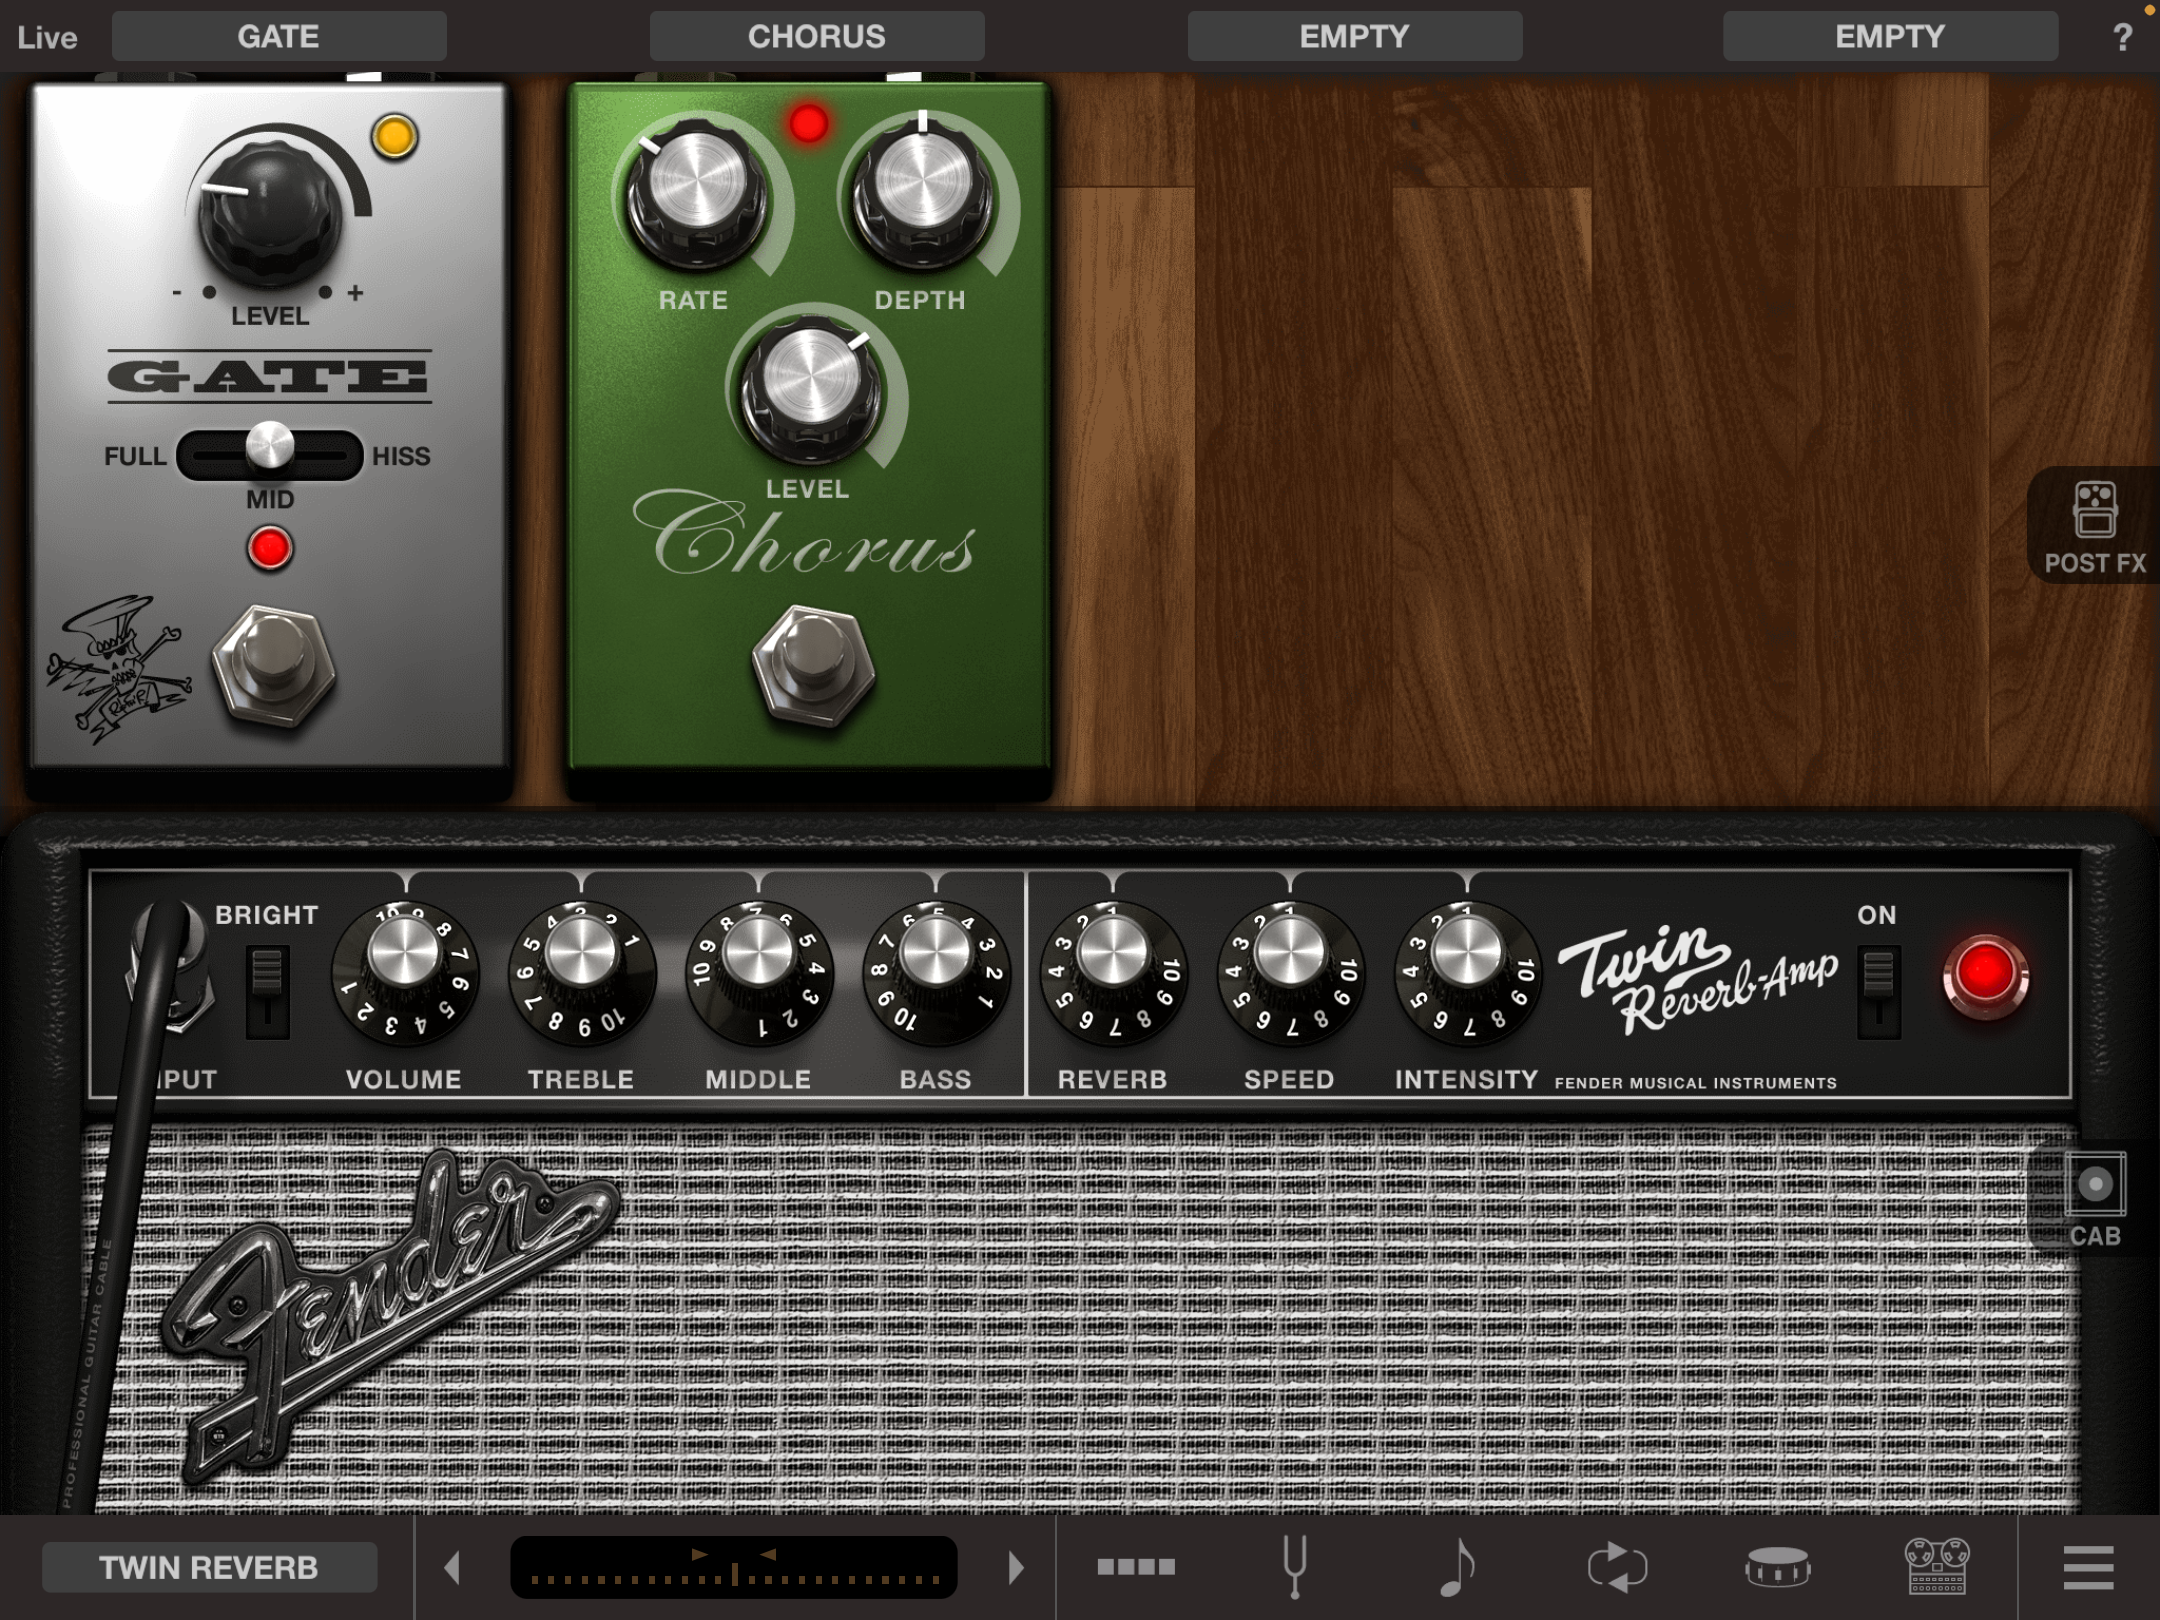
Task: Click the amp TREBLE knob
Action: coord(582,973)
